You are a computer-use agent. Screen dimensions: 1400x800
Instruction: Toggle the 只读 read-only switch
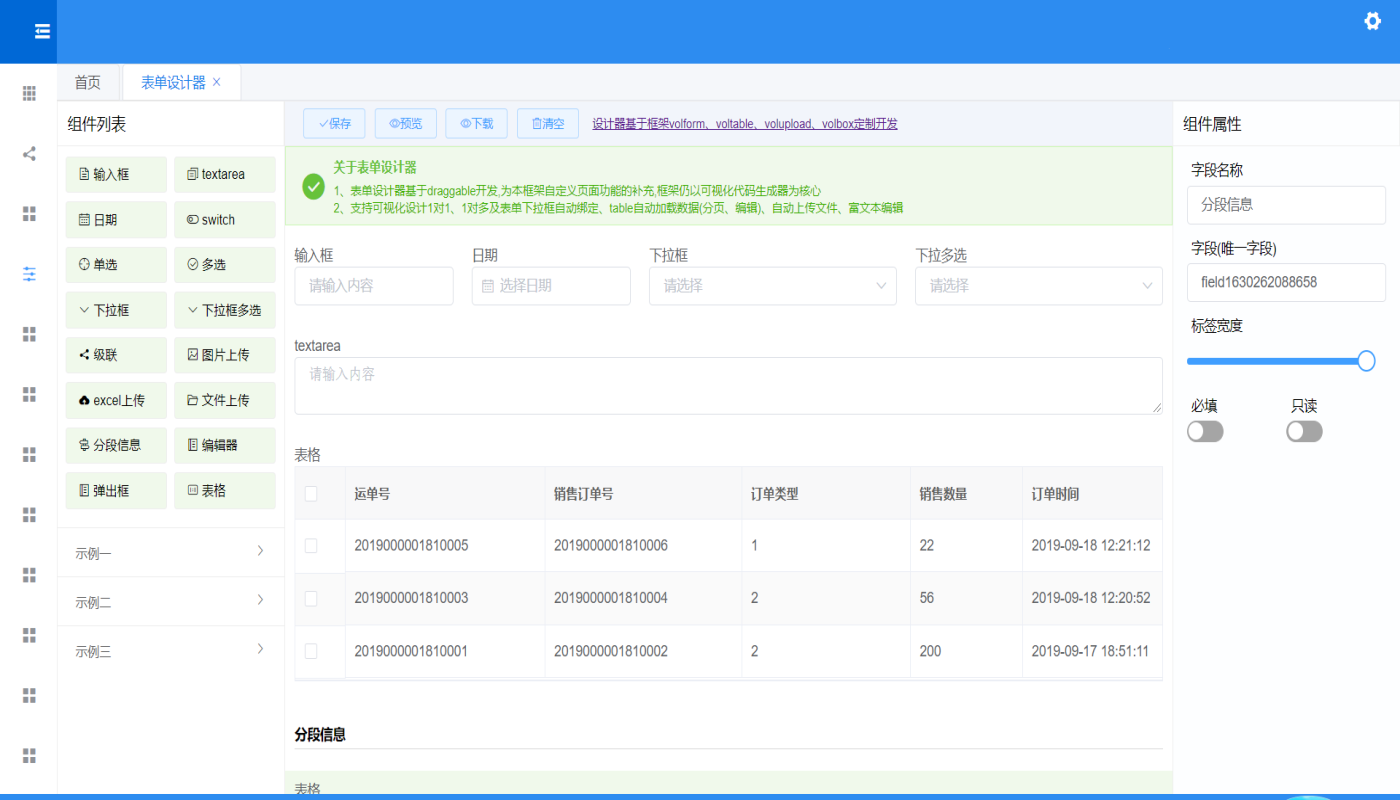(x=1304, y=431)
